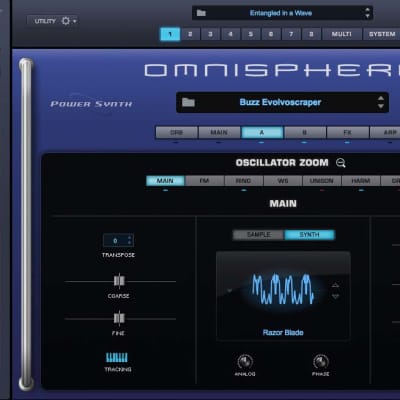This screenshot has width=400, height=400.
Task: Click the Utility gear icon
Action: pyautogui.click(x=66, y=21)
